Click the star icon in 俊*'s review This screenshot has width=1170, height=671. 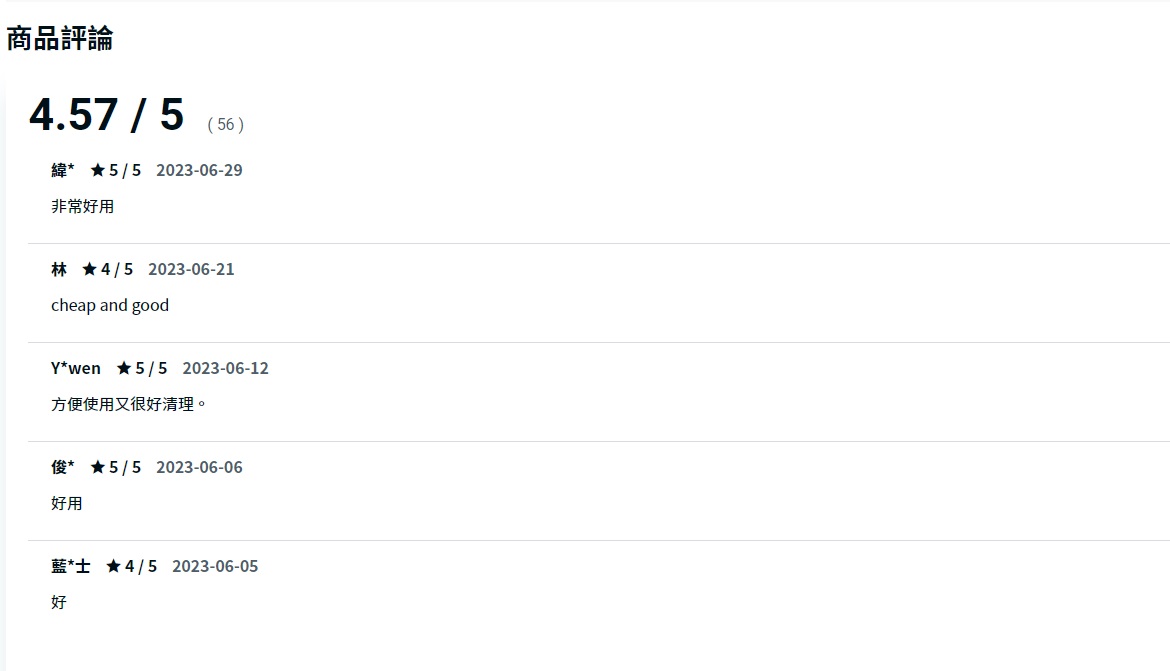[98, 467]
